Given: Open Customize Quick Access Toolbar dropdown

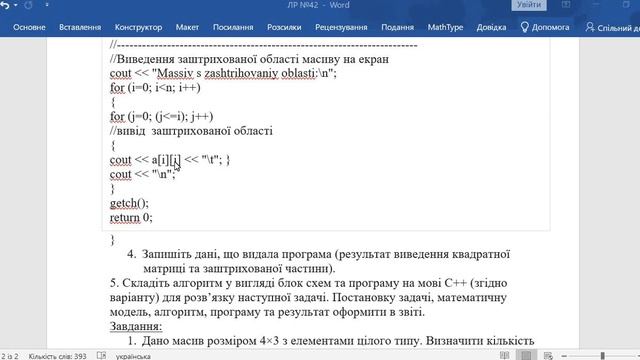Looking at the screenshot, I should pos(47,5).
